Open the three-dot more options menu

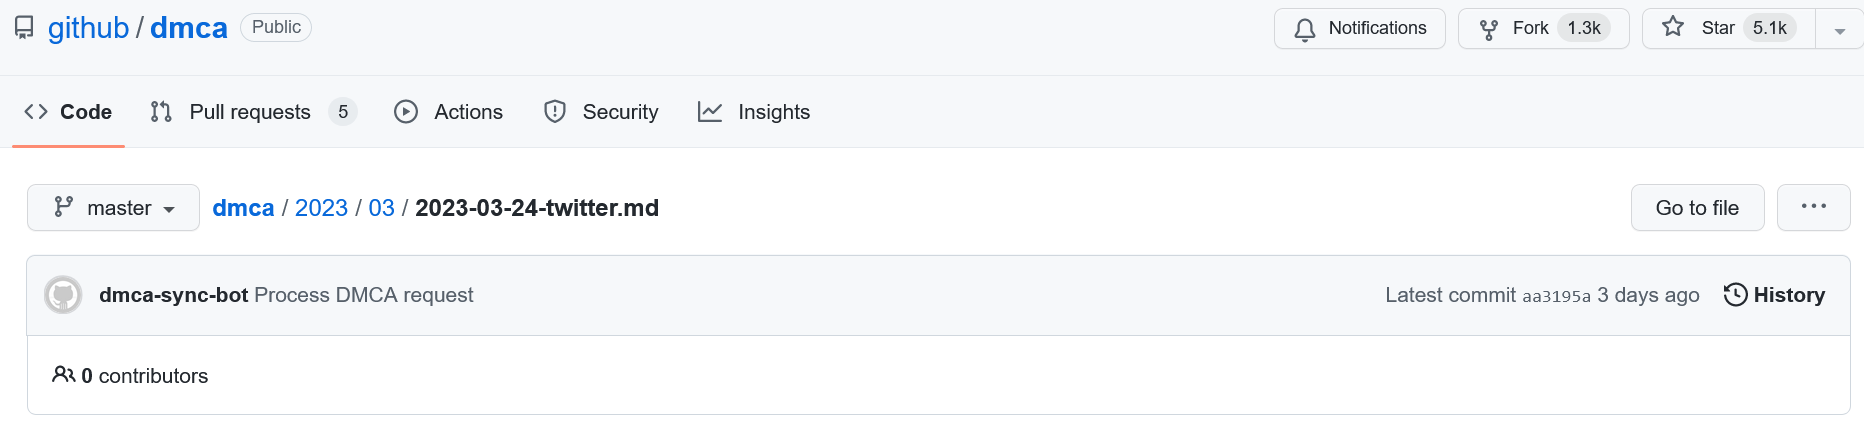1813,207
